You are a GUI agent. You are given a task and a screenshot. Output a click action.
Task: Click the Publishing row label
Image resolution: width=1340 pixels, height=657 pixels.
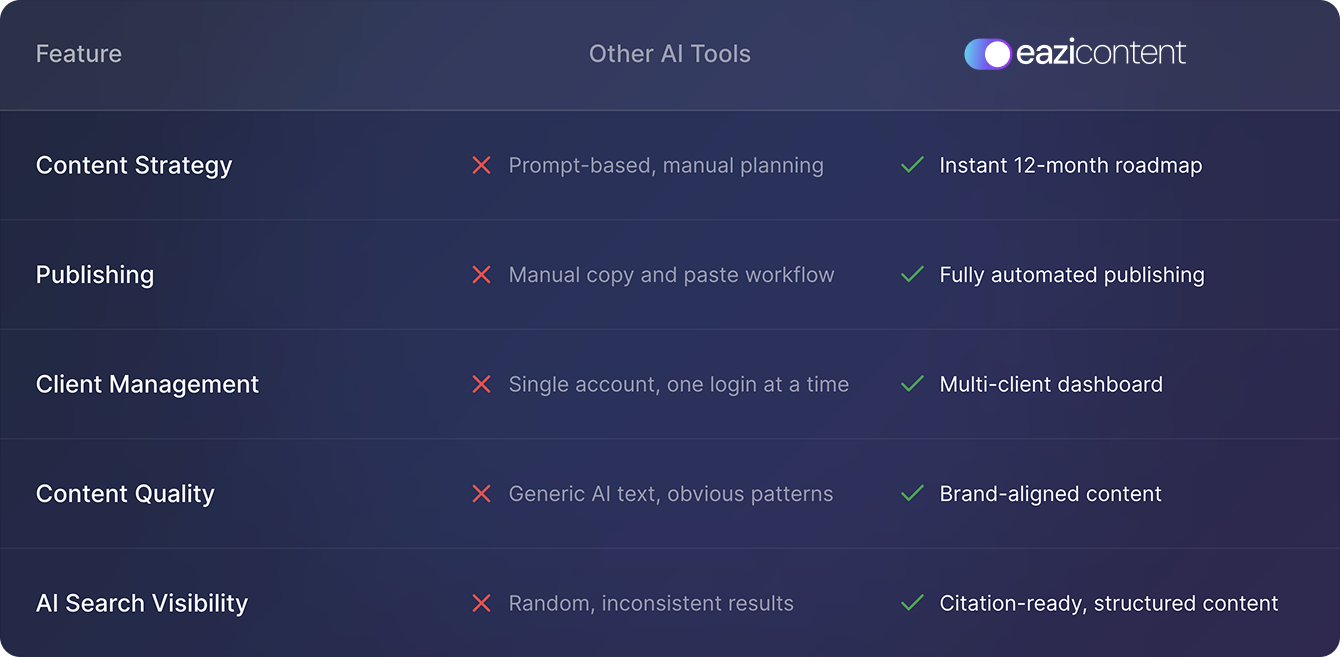pyautogui.click(x=95, y=275)
